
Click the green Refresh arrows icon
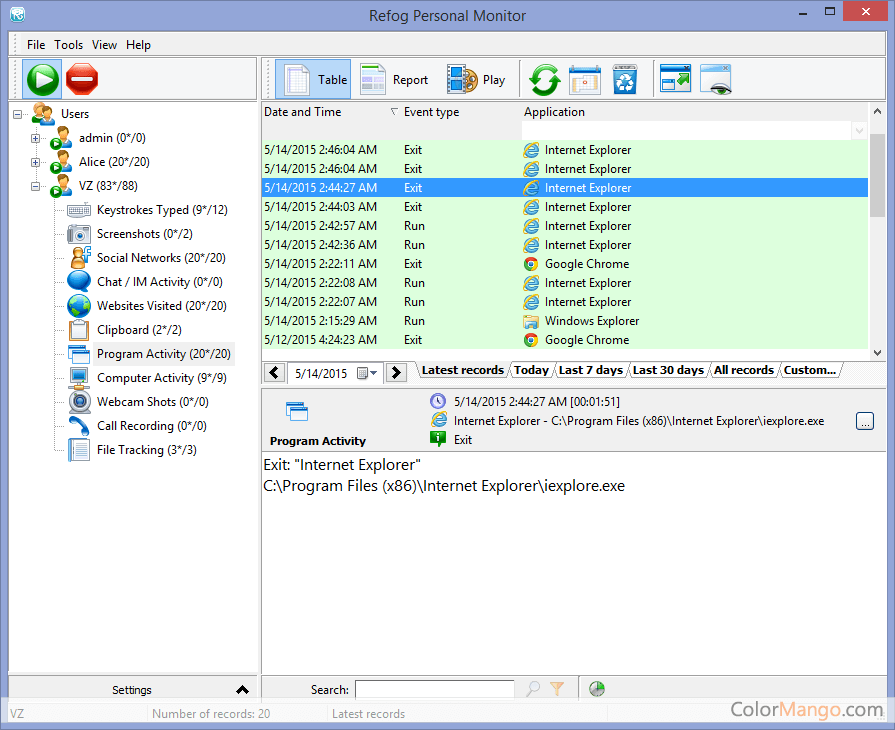544,80
